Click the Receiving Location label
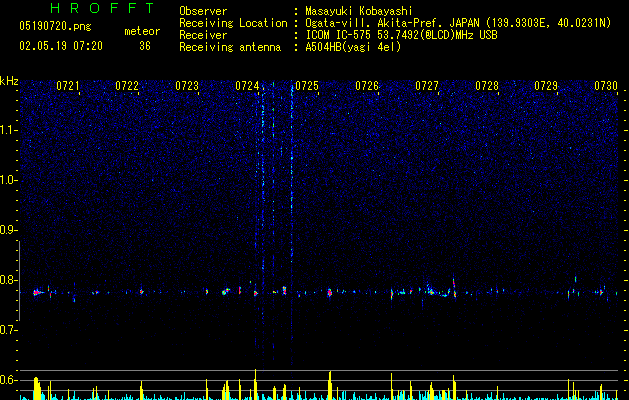 pyautogui.click(x=233, y=23)
